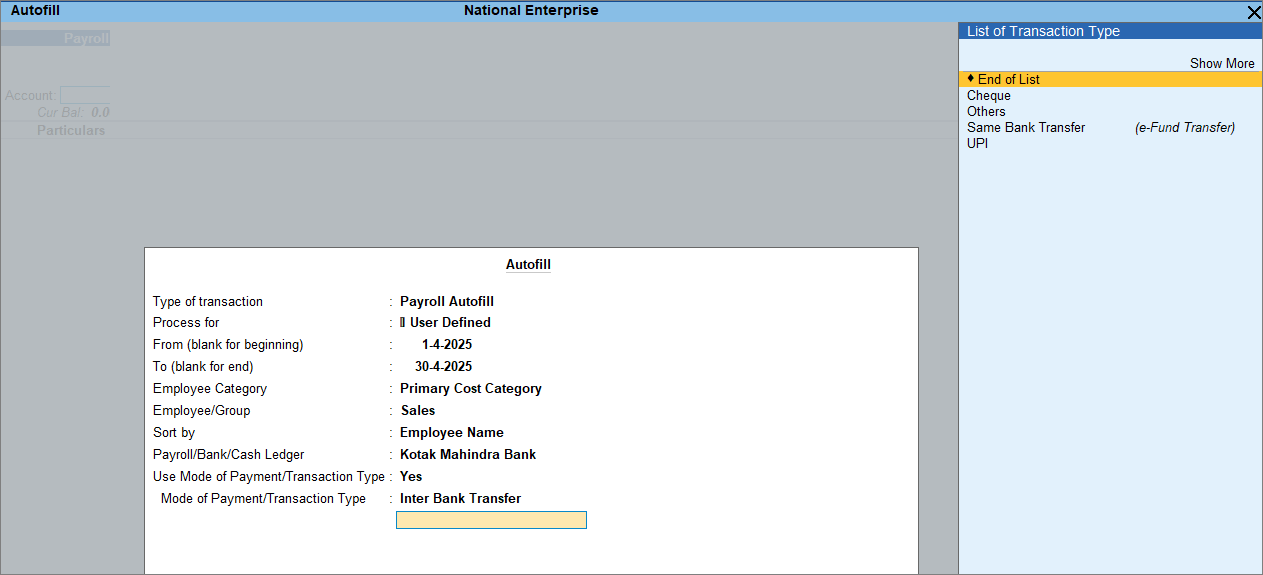The width and height of the screenshot is (1263, 575).
Task: Click the empty highlighted transaction type field
Action: pyautogui.click(x=491, y=520)
